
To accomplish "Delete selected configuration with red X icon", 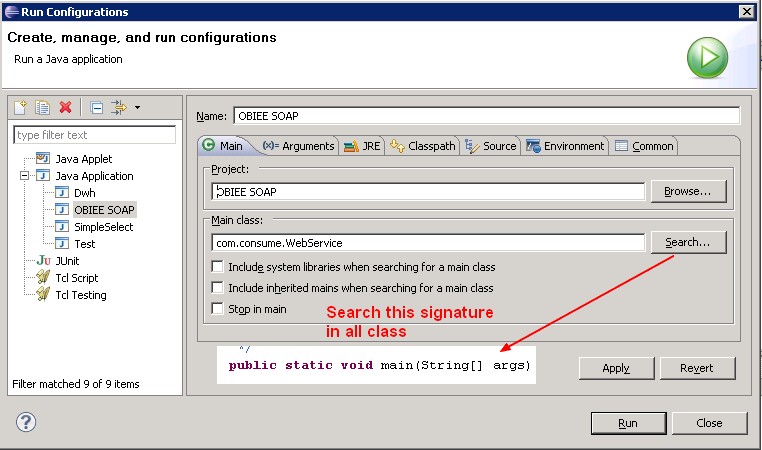I will (x=66, y=108).
